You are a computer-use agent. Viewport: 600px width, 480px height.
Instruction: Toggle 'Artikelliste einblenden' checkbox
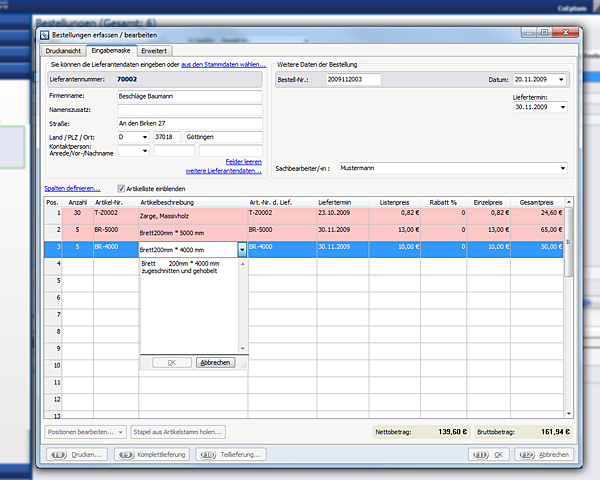[121, 188]
